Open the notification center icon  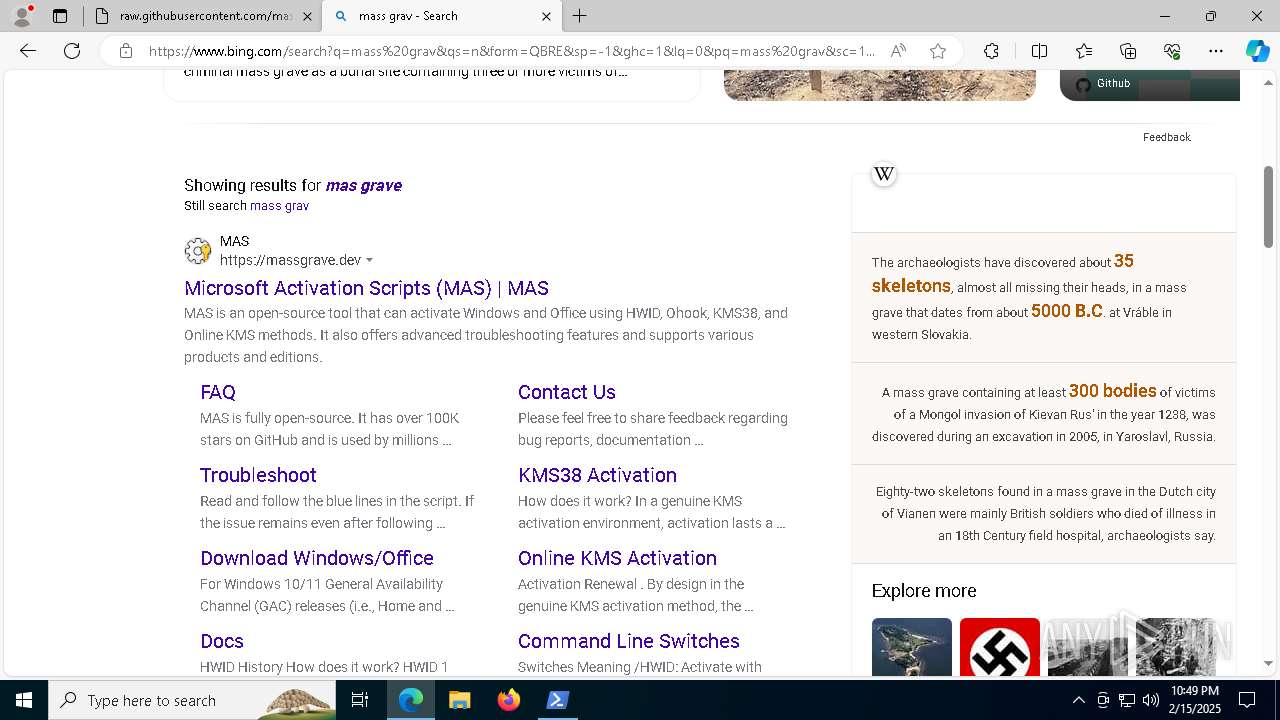1247,700
